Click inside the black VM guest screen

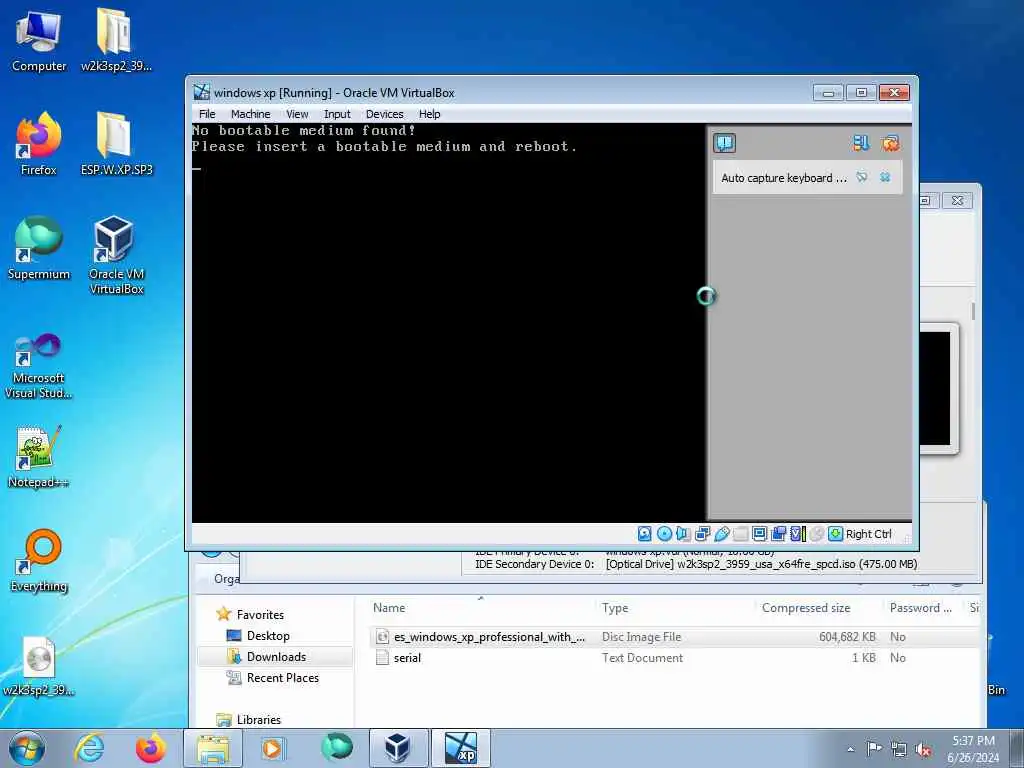[x=449, y=323]
